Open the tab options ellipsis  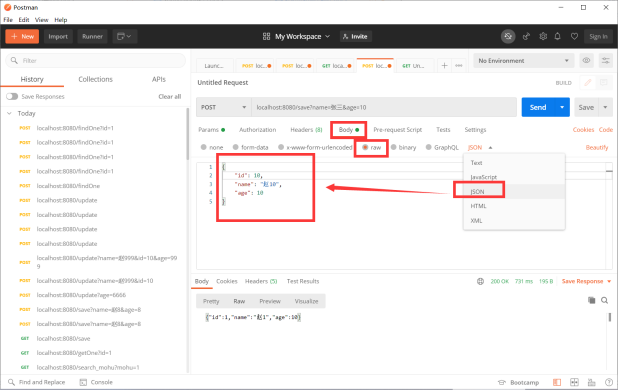click(x=458, y=66)
